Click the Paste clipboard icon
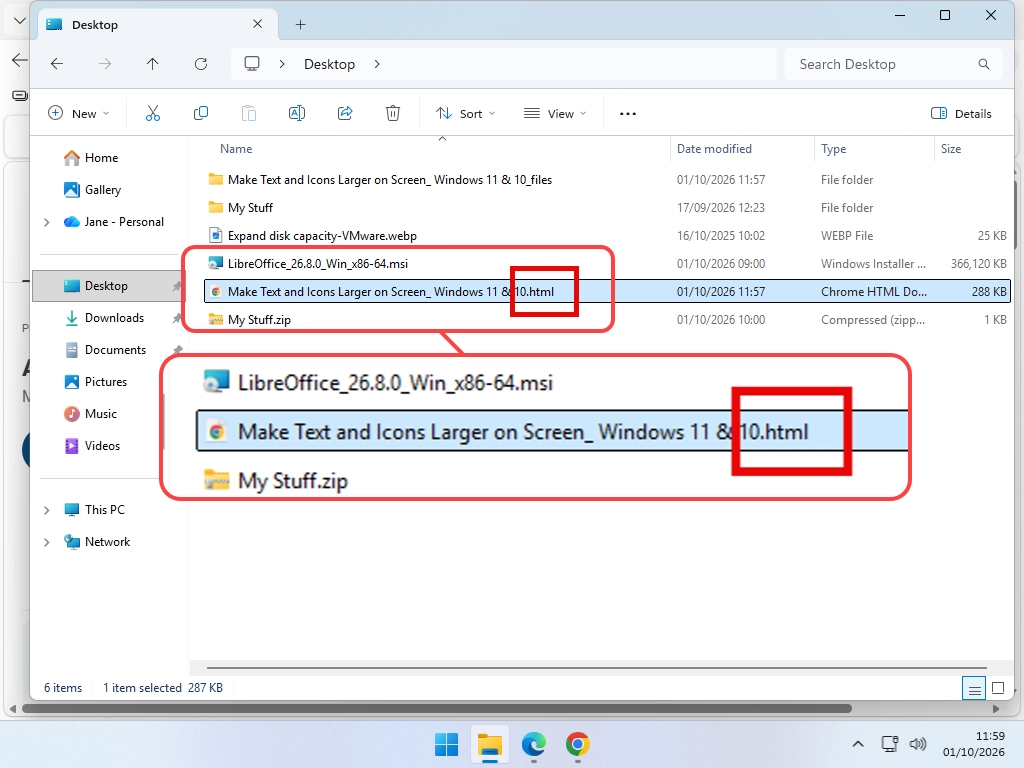The width and height of the screenshot is (1024, 768). click(249, 114)
